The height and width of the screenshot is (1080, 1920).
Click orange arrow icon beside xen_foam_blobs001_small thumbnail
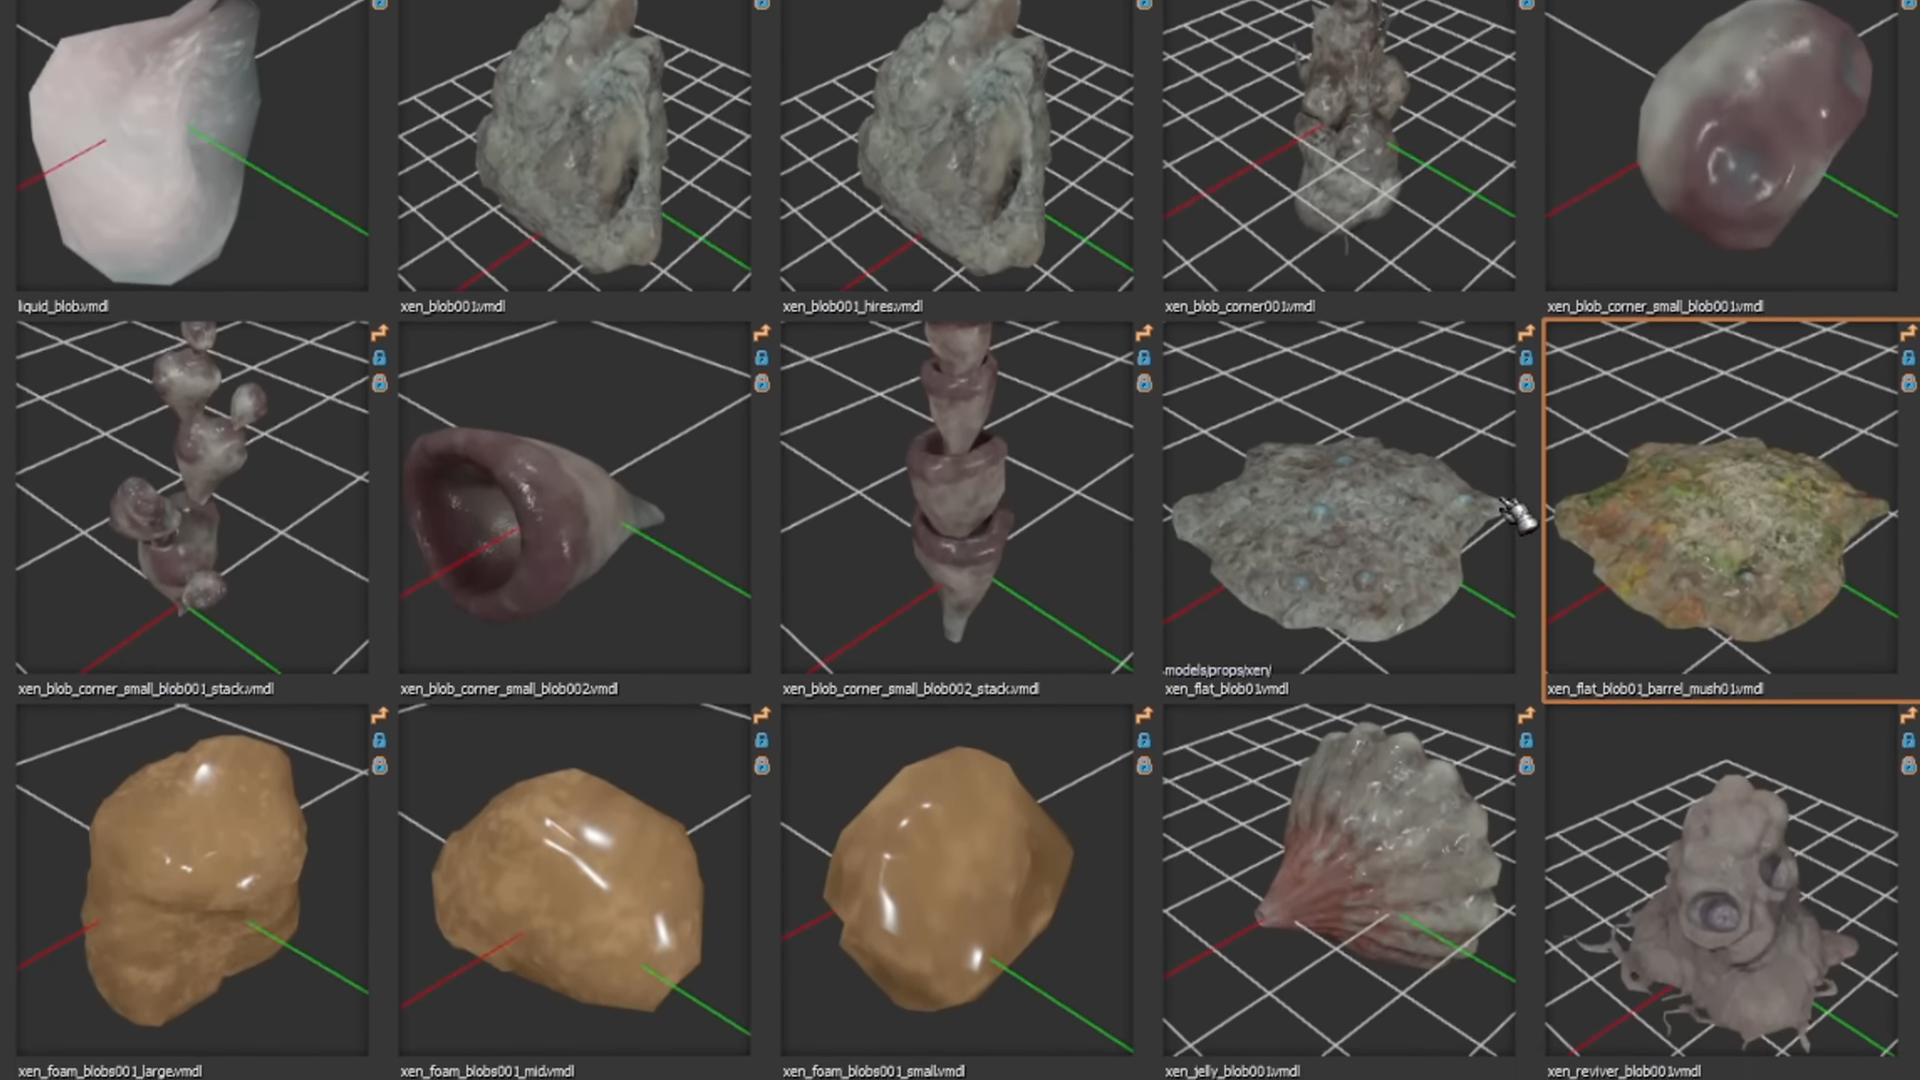[x=1144, y=716]
